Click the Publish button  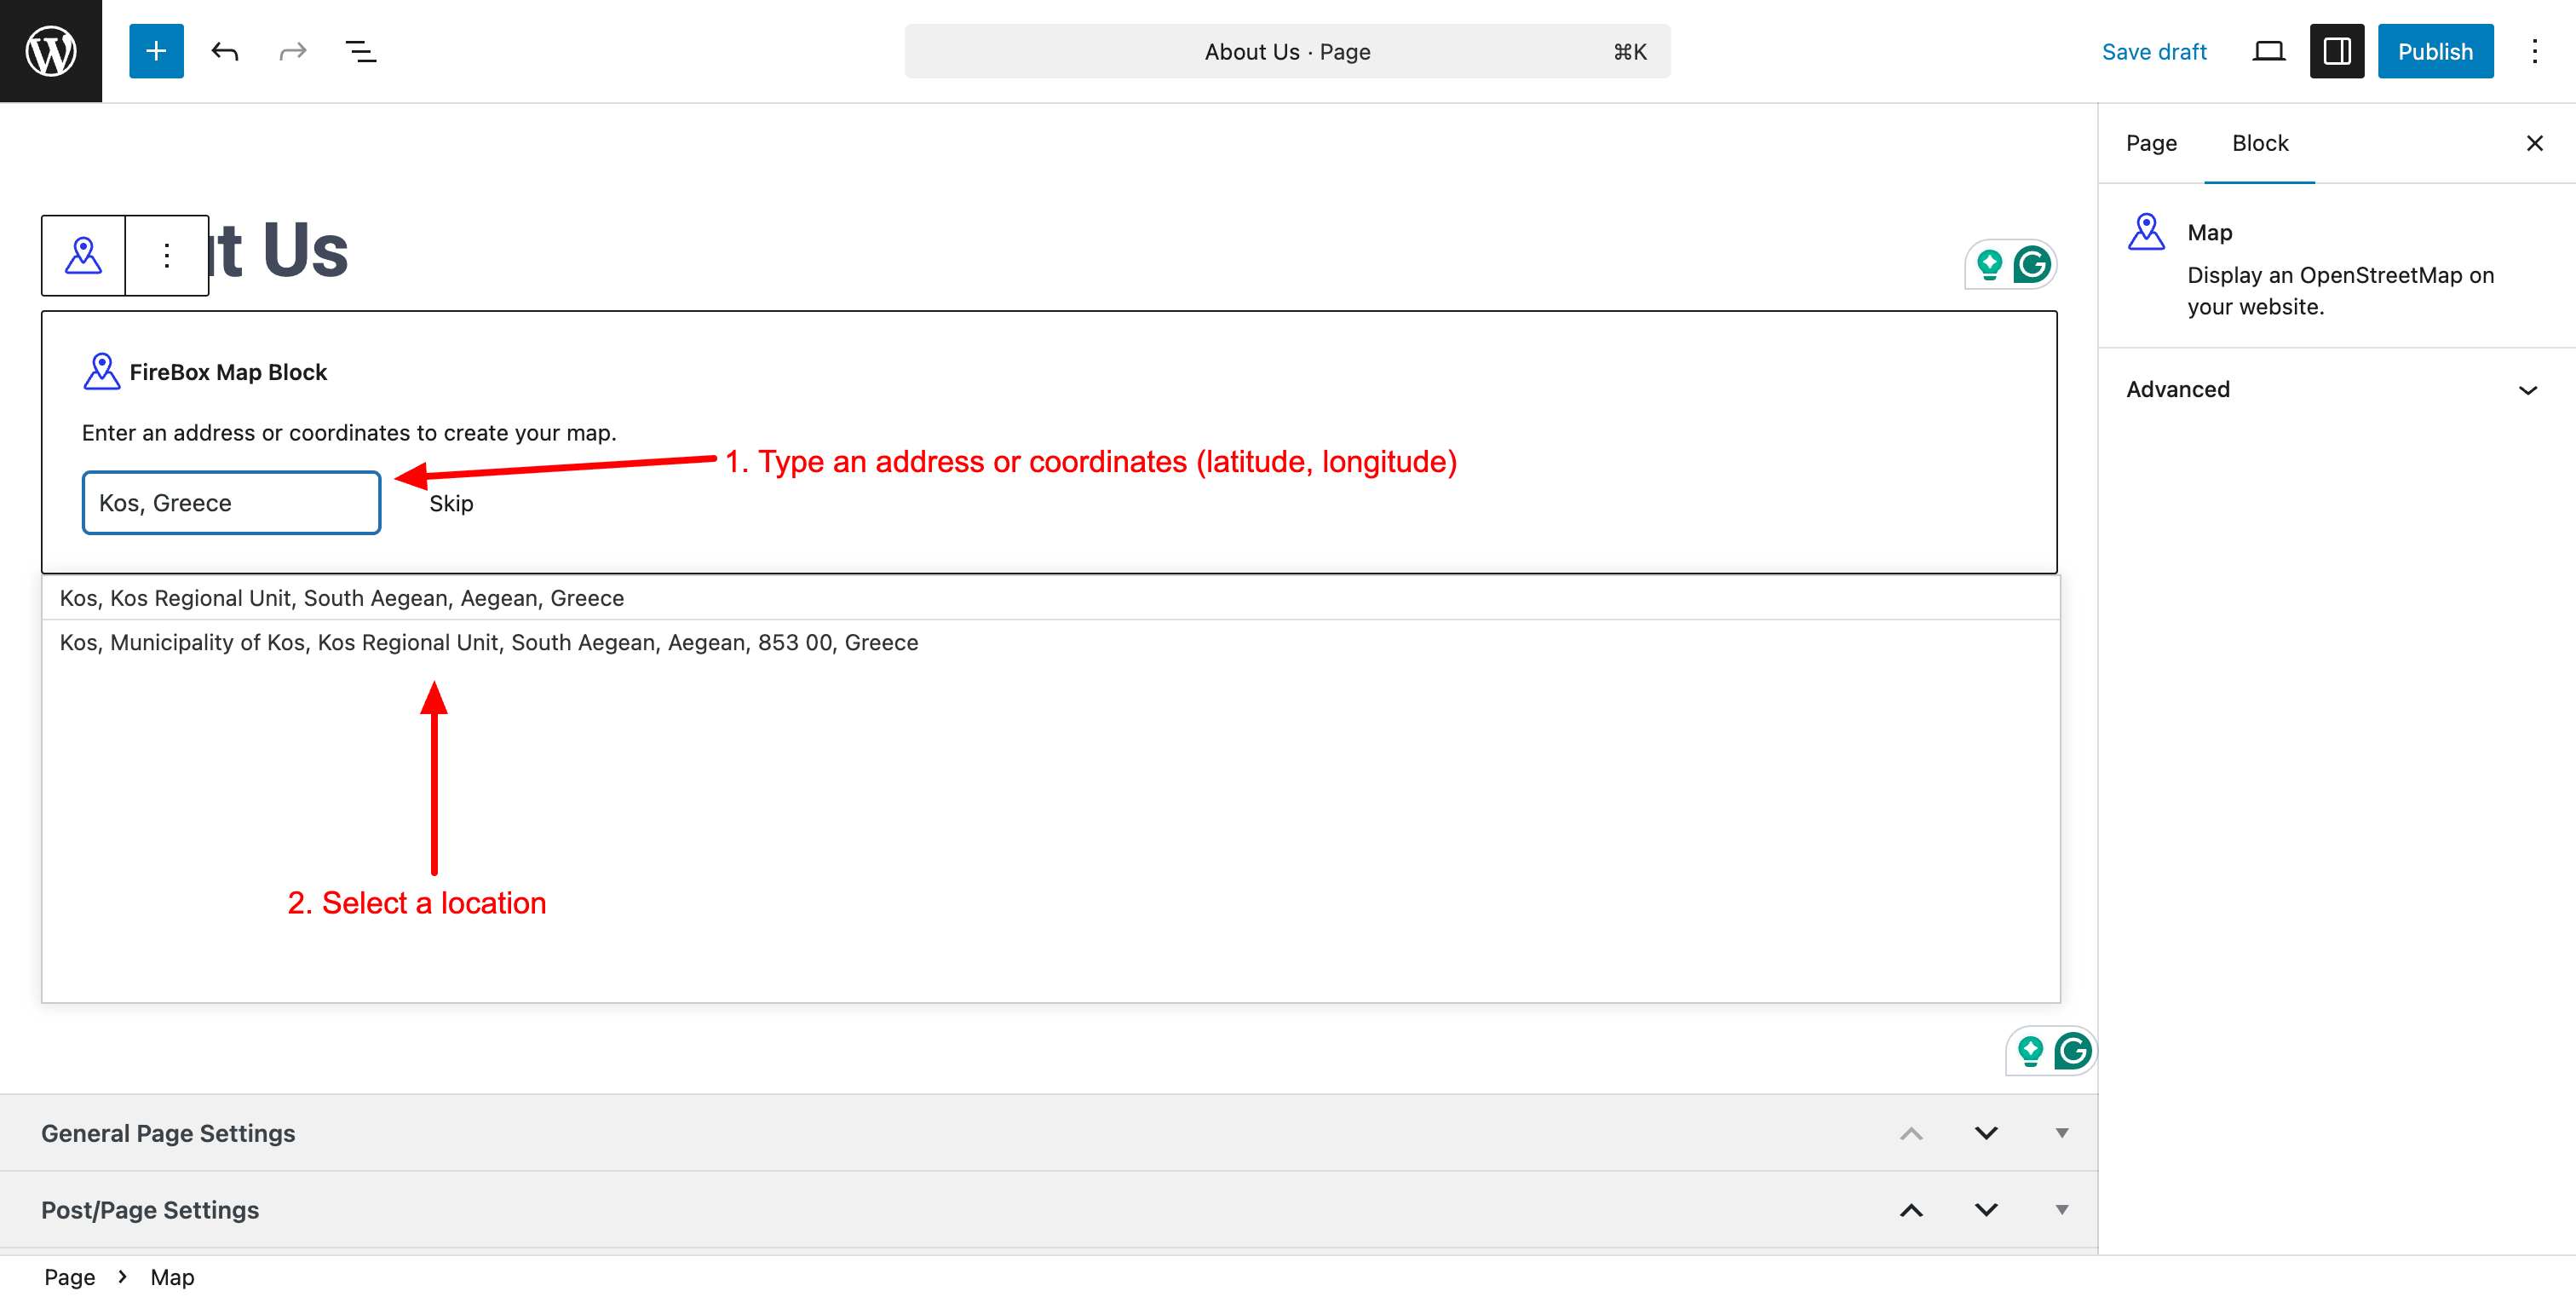click(2435, 51)
